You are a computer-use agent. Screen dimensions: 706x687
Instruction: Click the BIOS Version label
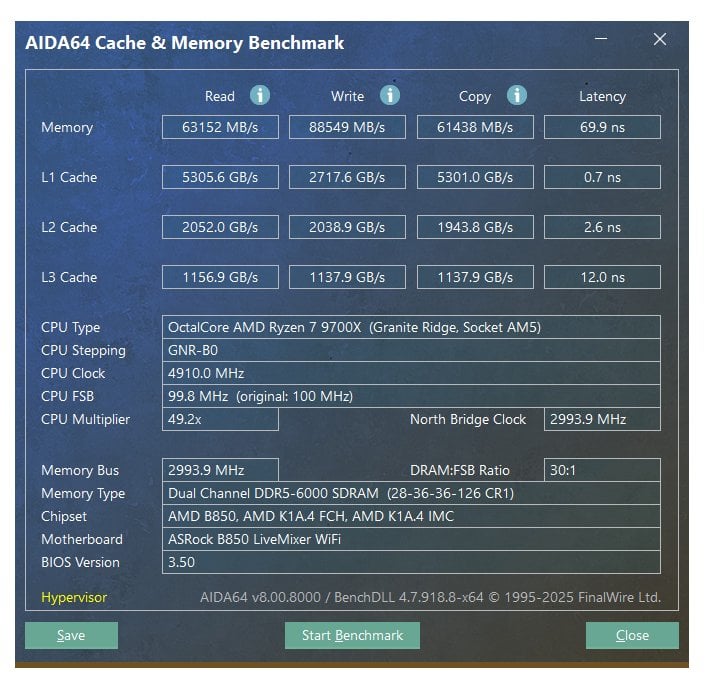click(x=80, y=562)
